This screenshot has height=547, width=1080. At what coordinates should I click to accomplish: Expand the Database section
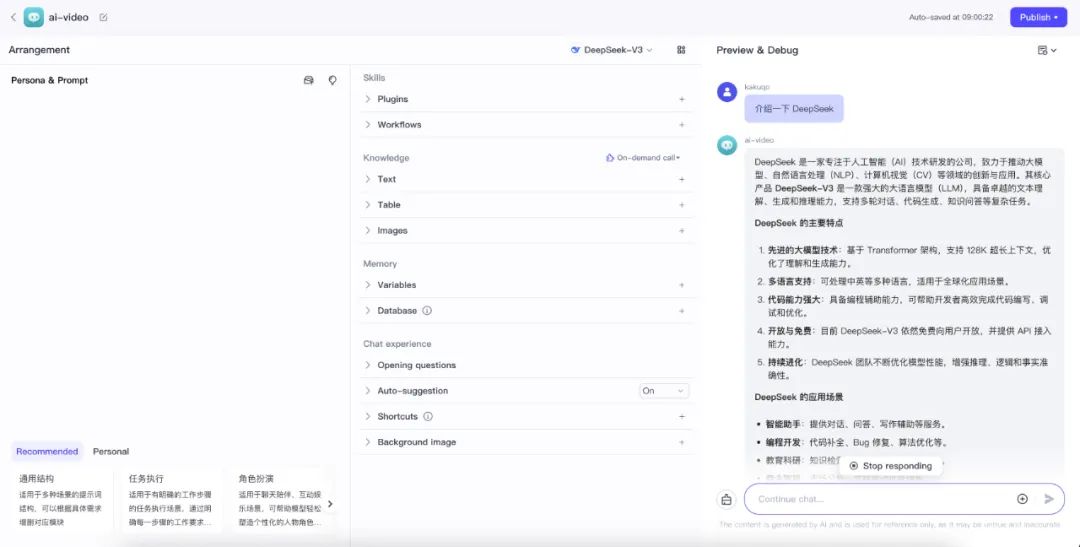[368, 311]
